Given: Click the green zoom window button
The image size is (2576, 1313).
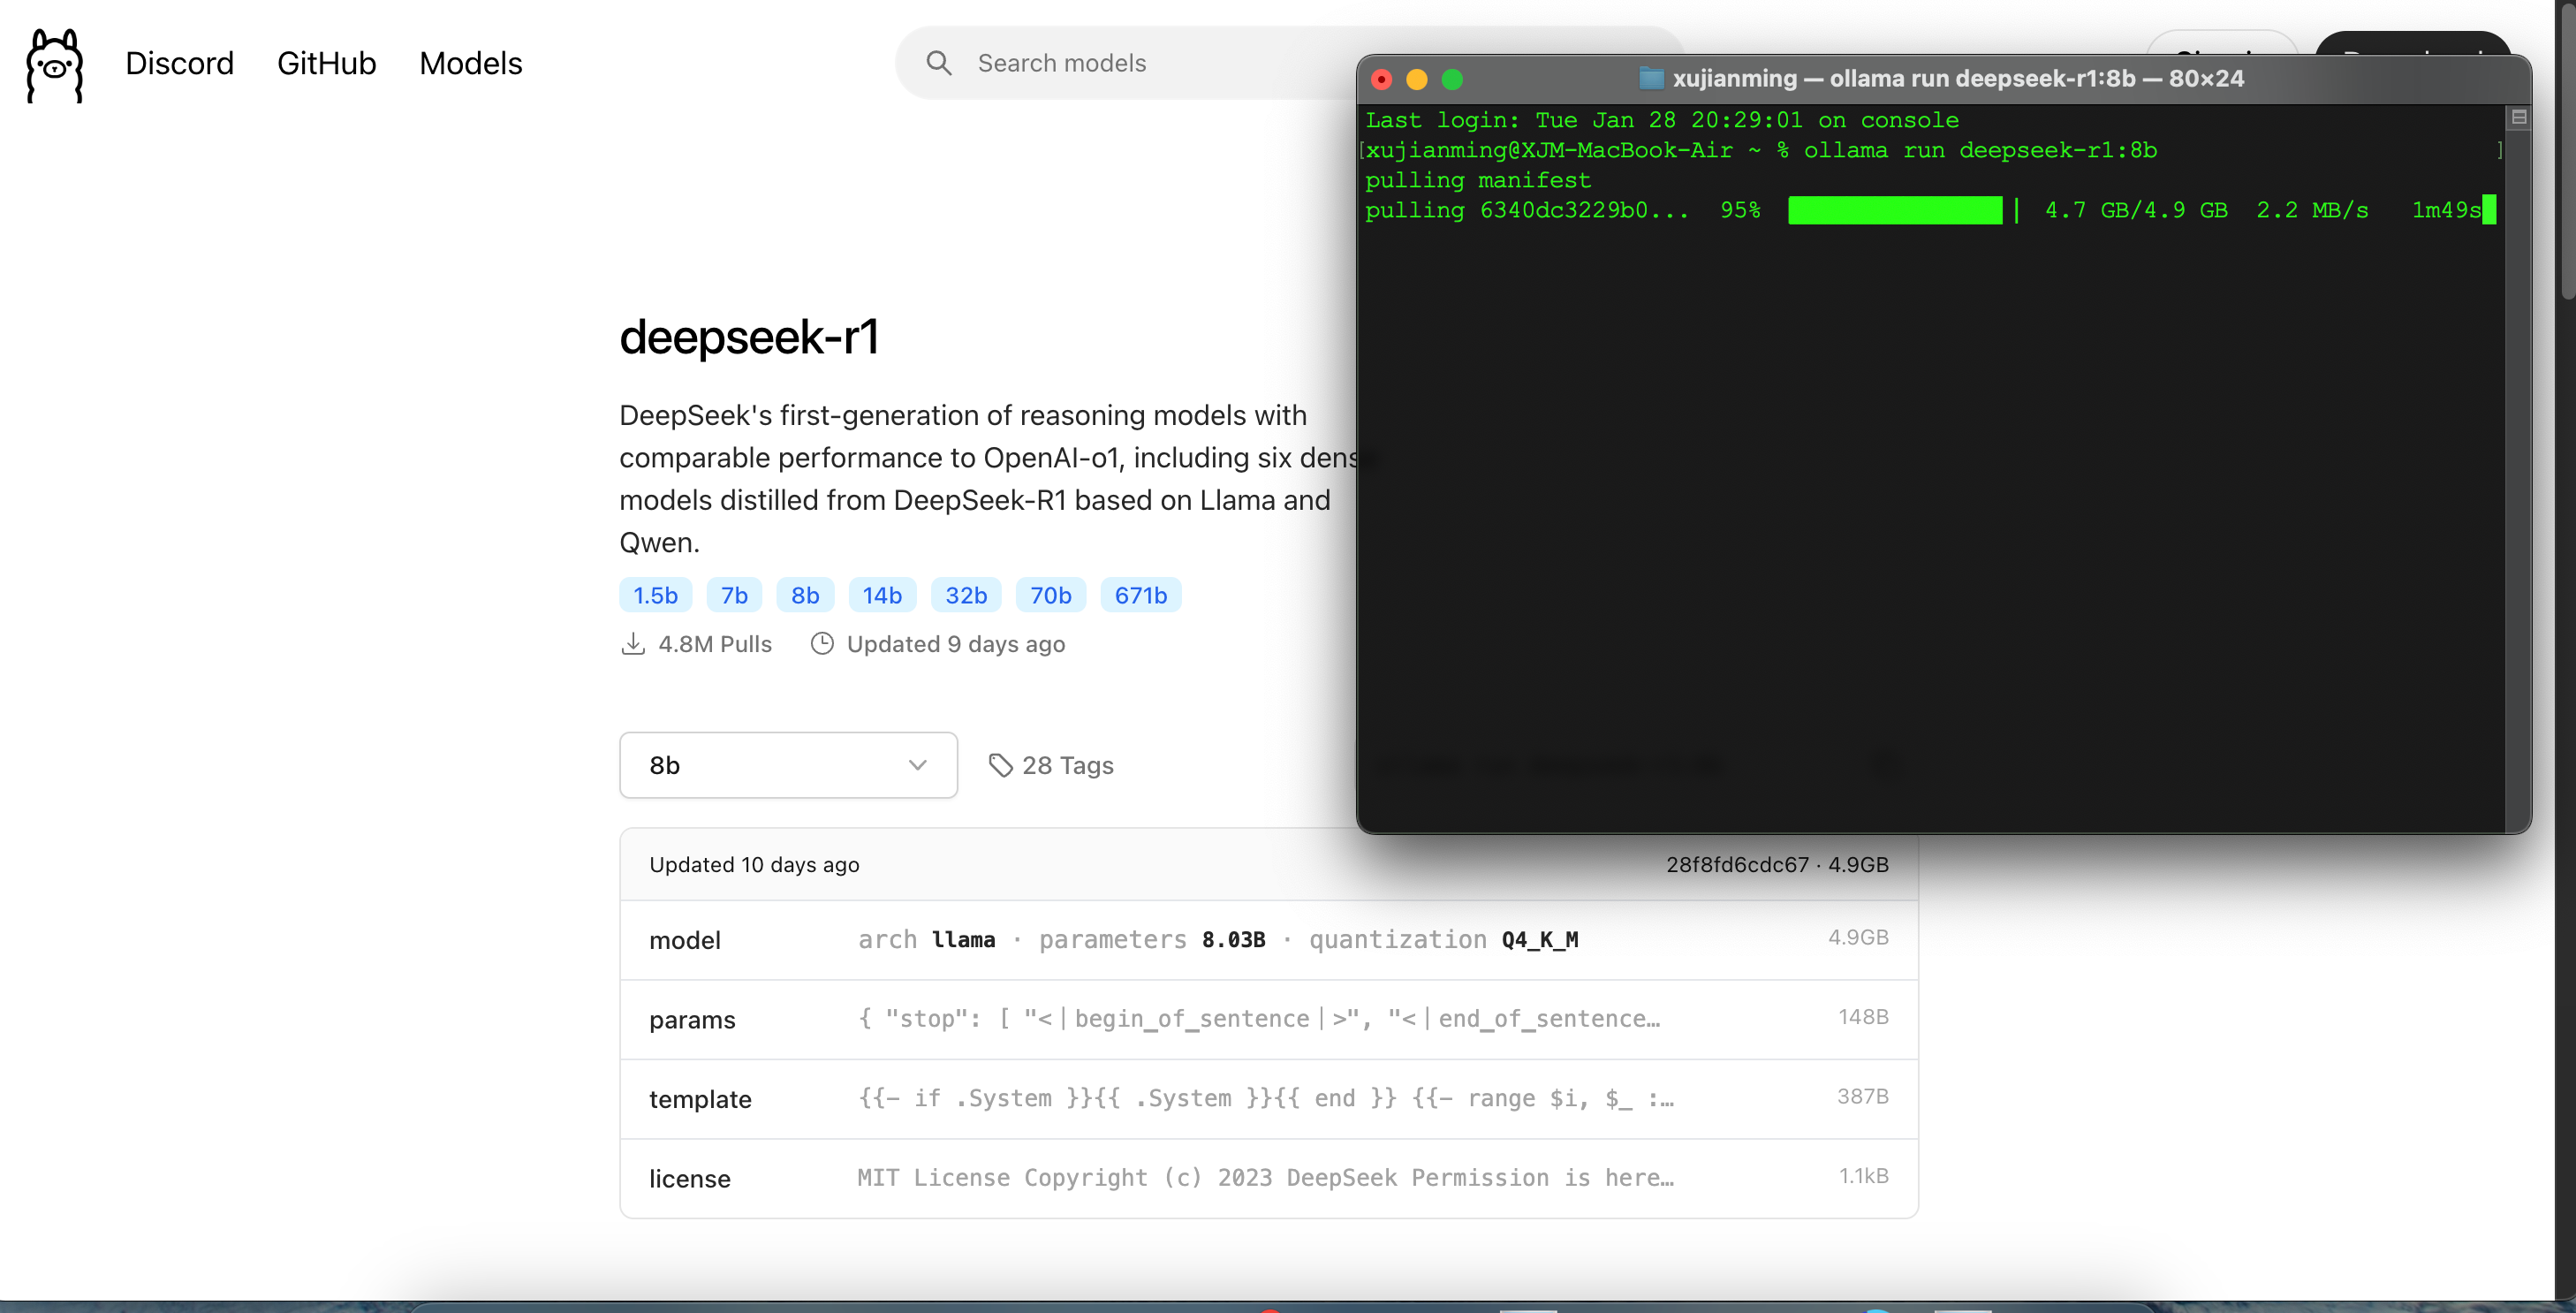Looking at the screenshot, I should pos(1452,79).
